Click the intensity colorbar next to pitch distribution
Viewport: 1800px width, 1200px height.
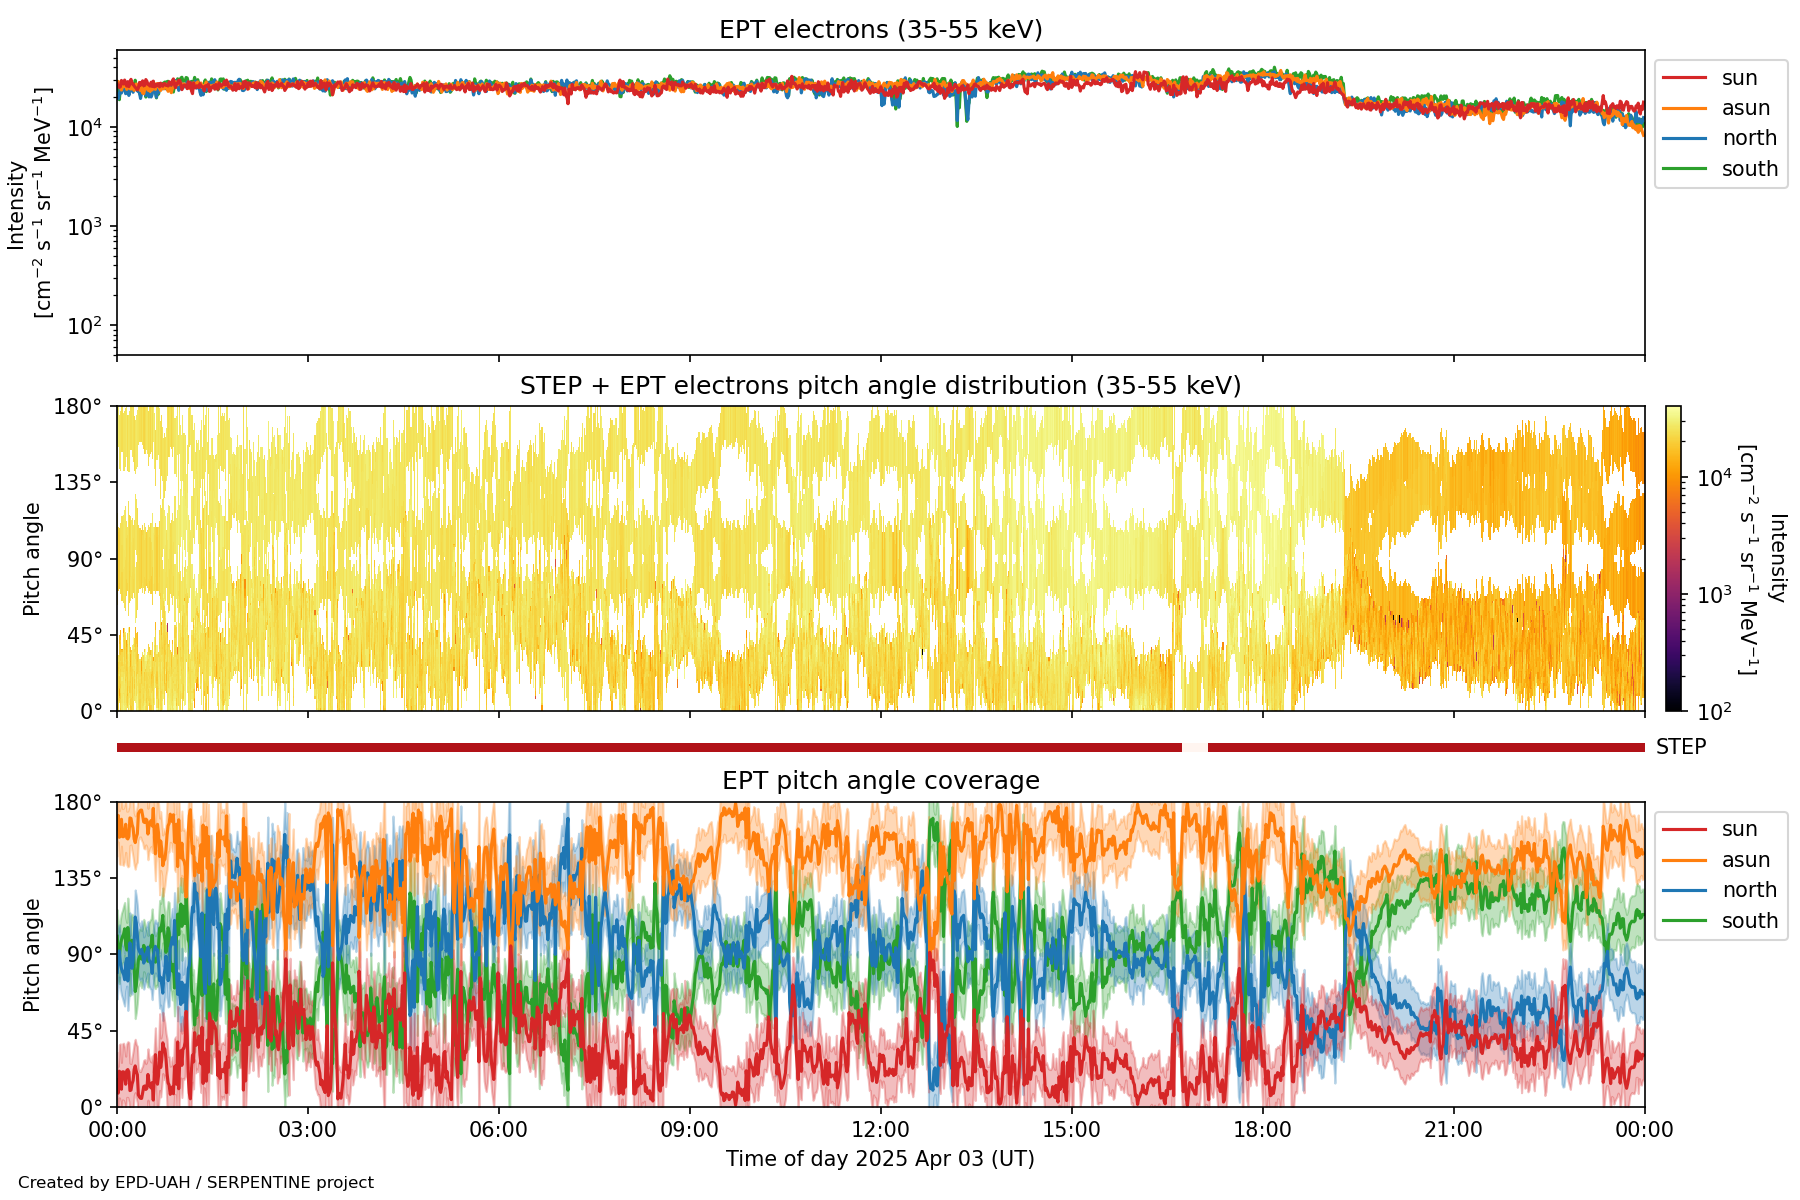(1673, 558)
